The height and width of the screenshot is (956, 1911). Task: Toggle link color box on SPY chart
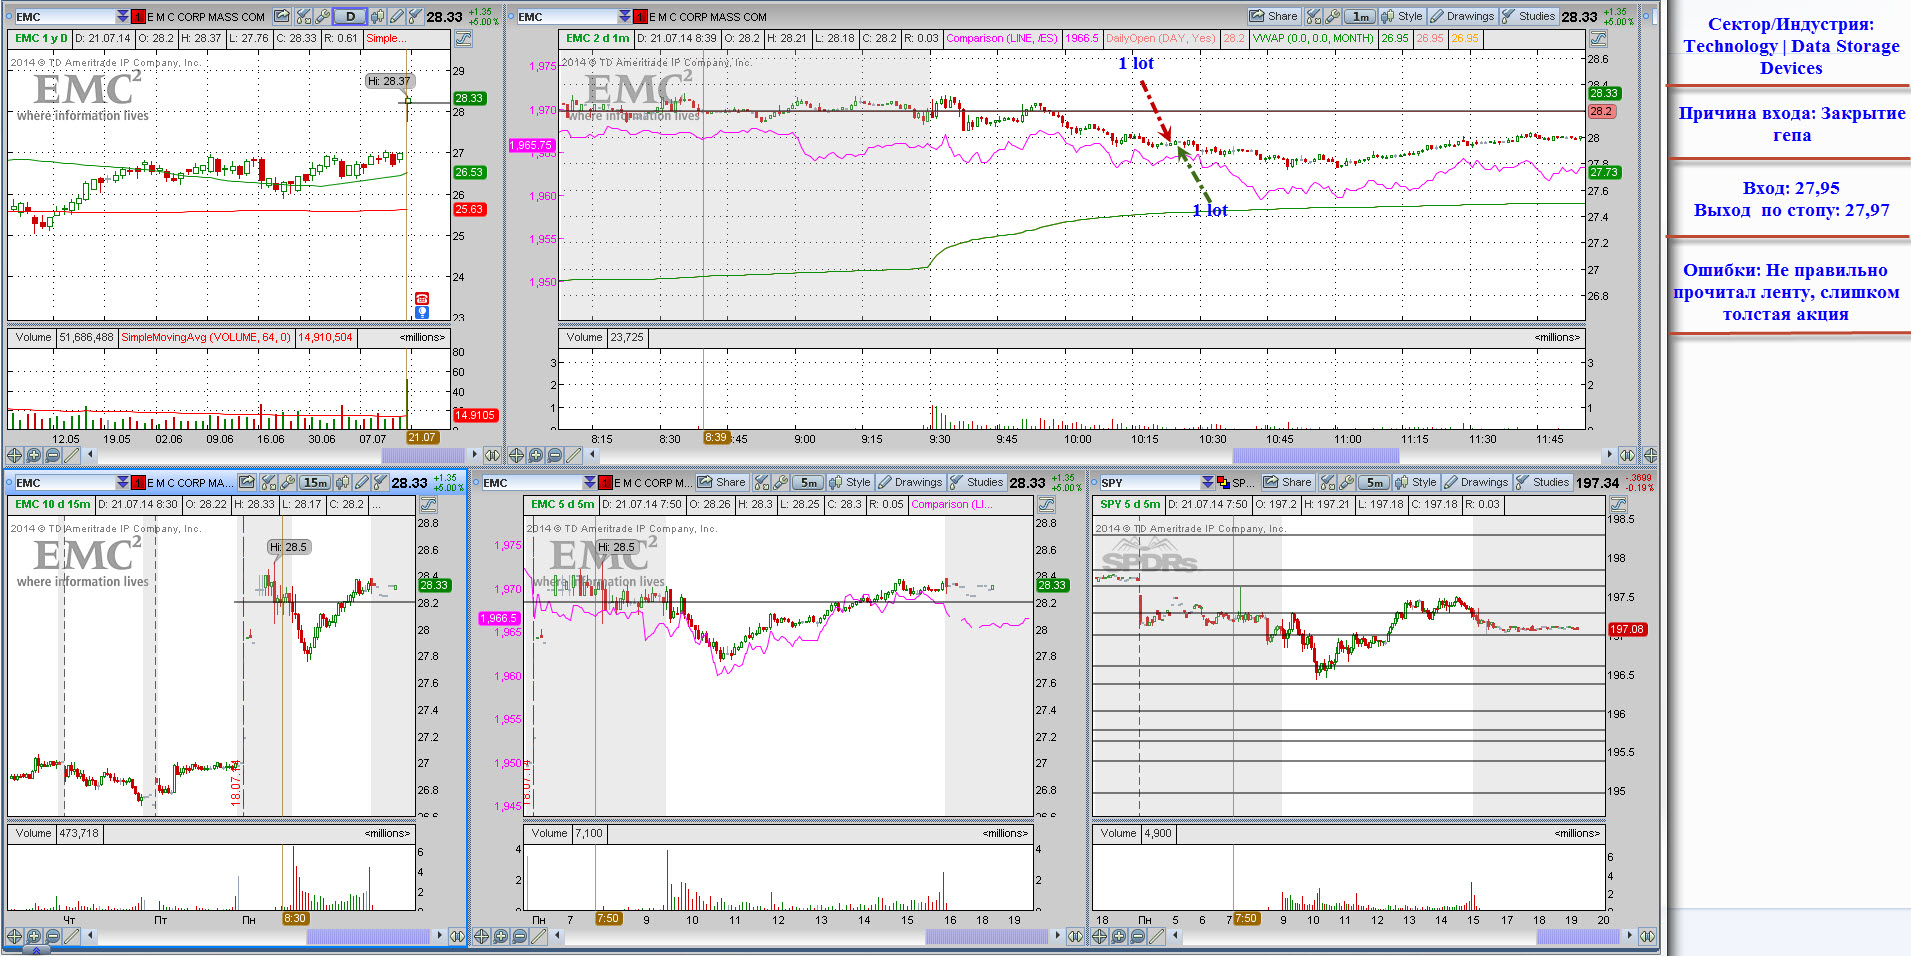1223,482
